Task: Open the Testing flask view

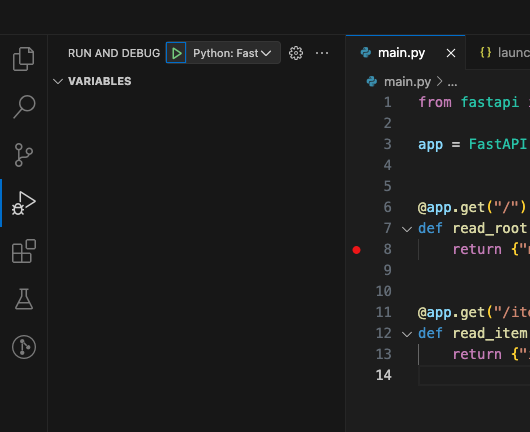Action: (24, 299)
